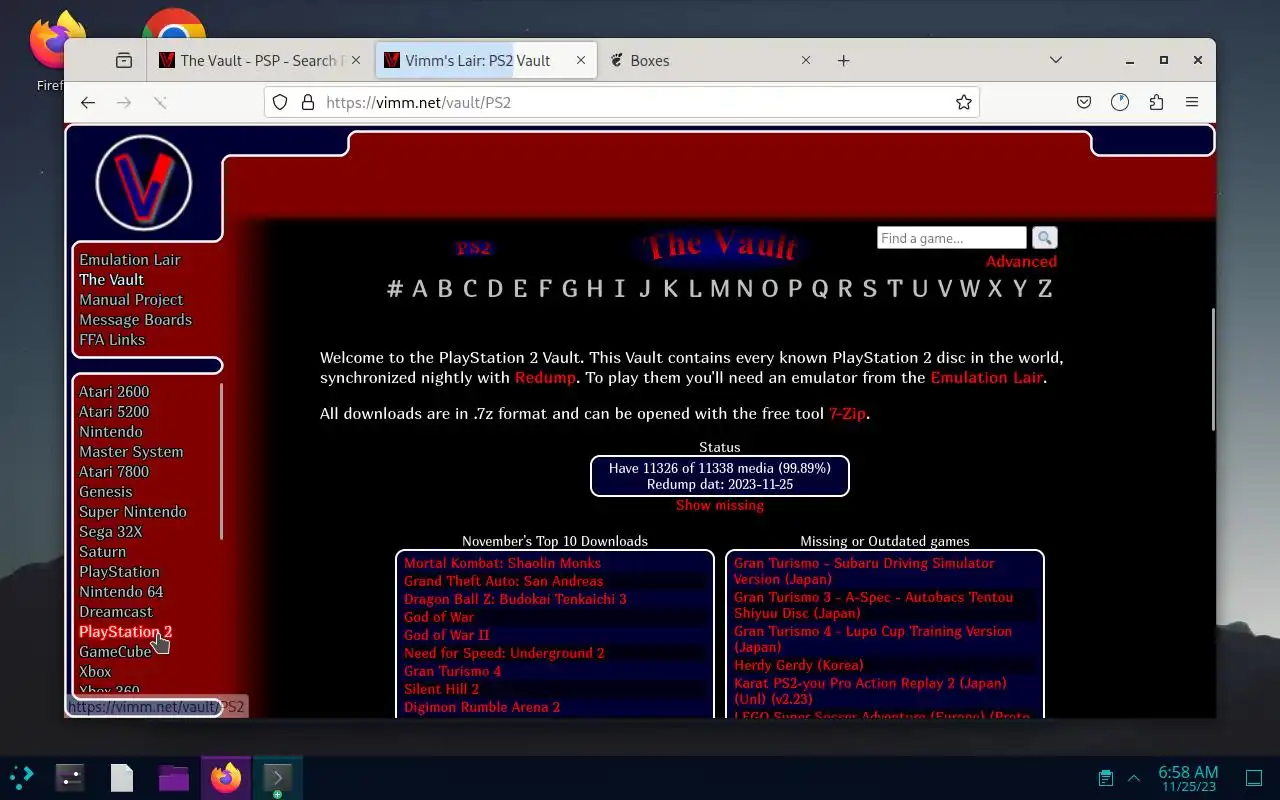Browse games starting with letter Z
This screenshot has width=1280, height=800.
[1045, 288]
